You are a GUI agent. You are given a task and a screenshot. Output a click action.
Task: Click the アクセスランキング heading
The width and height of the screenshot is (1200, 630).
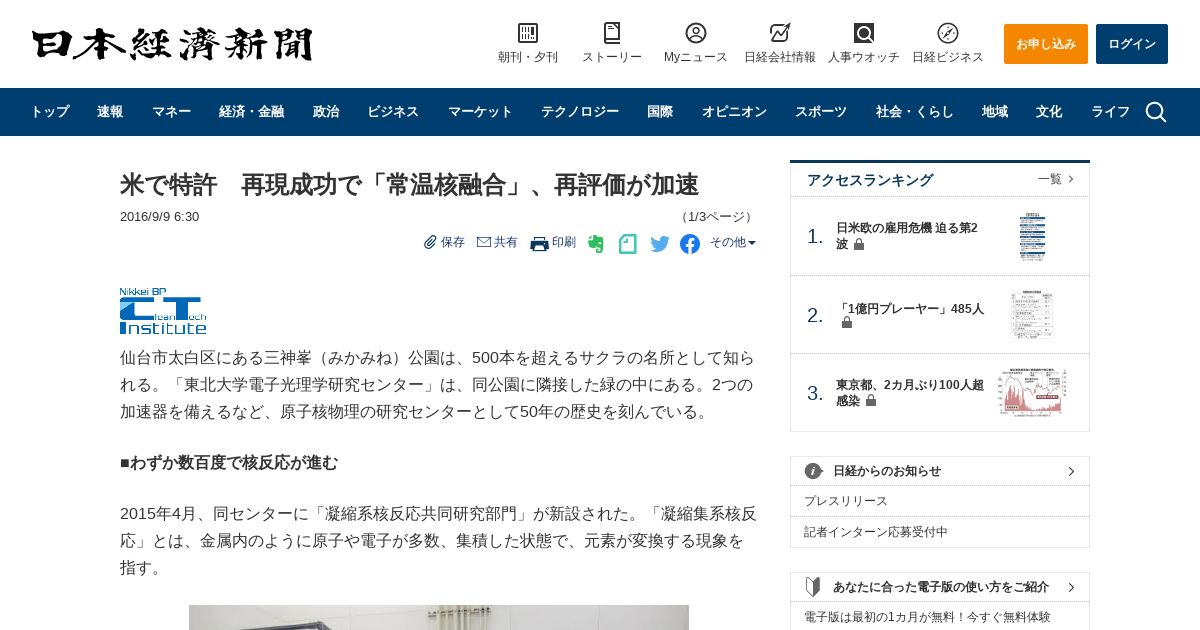(x=870, y=180)
